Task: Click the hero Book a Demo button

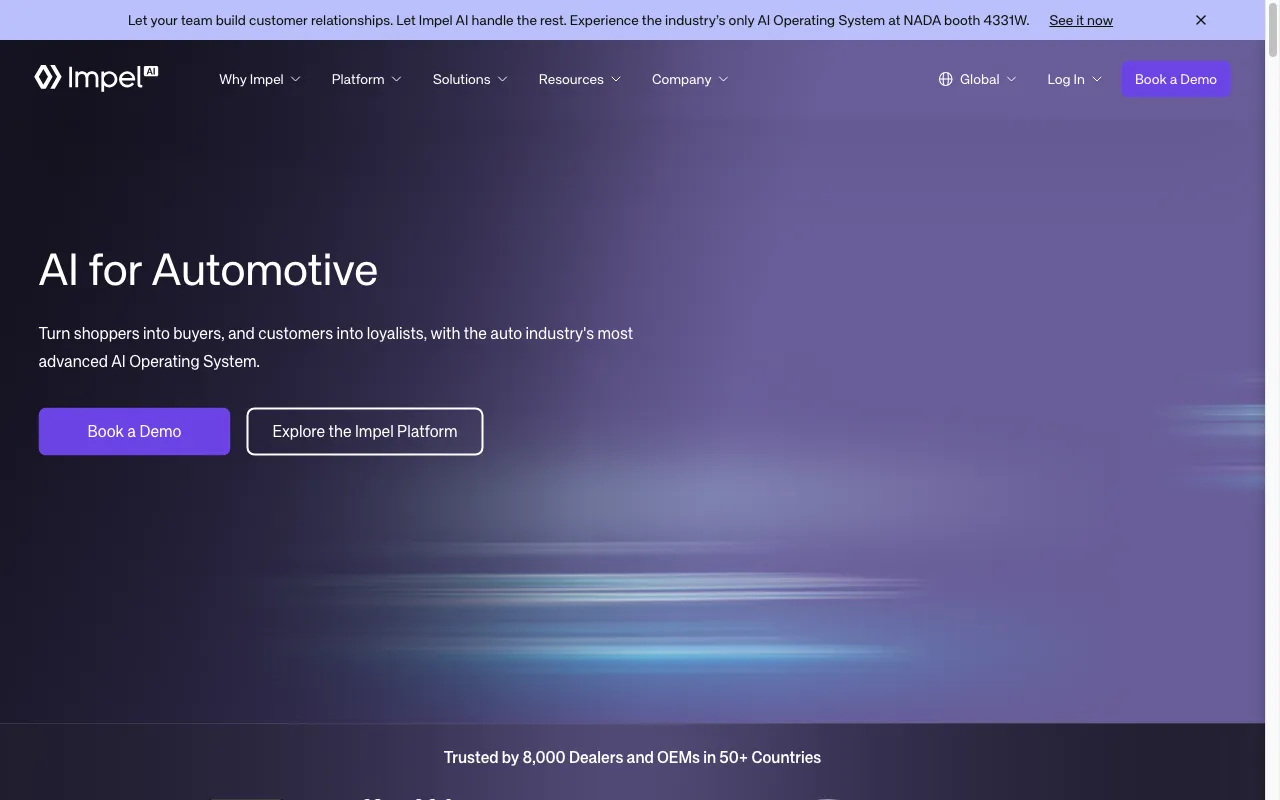Action: [134, 431]
